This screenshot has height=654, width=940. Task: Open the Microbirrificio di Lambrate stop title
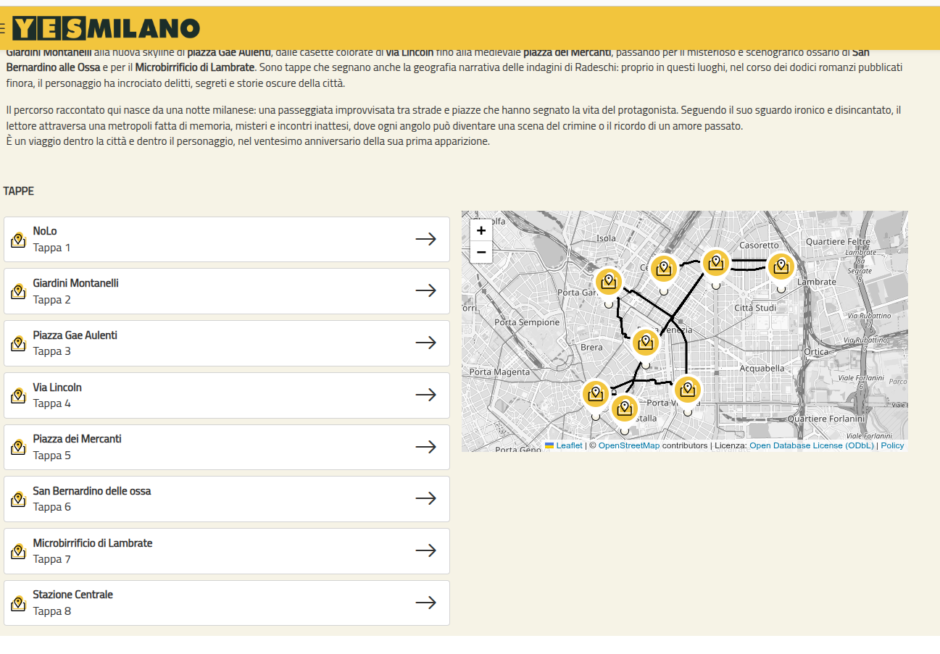pyautogui.click(x=93, y=543)
